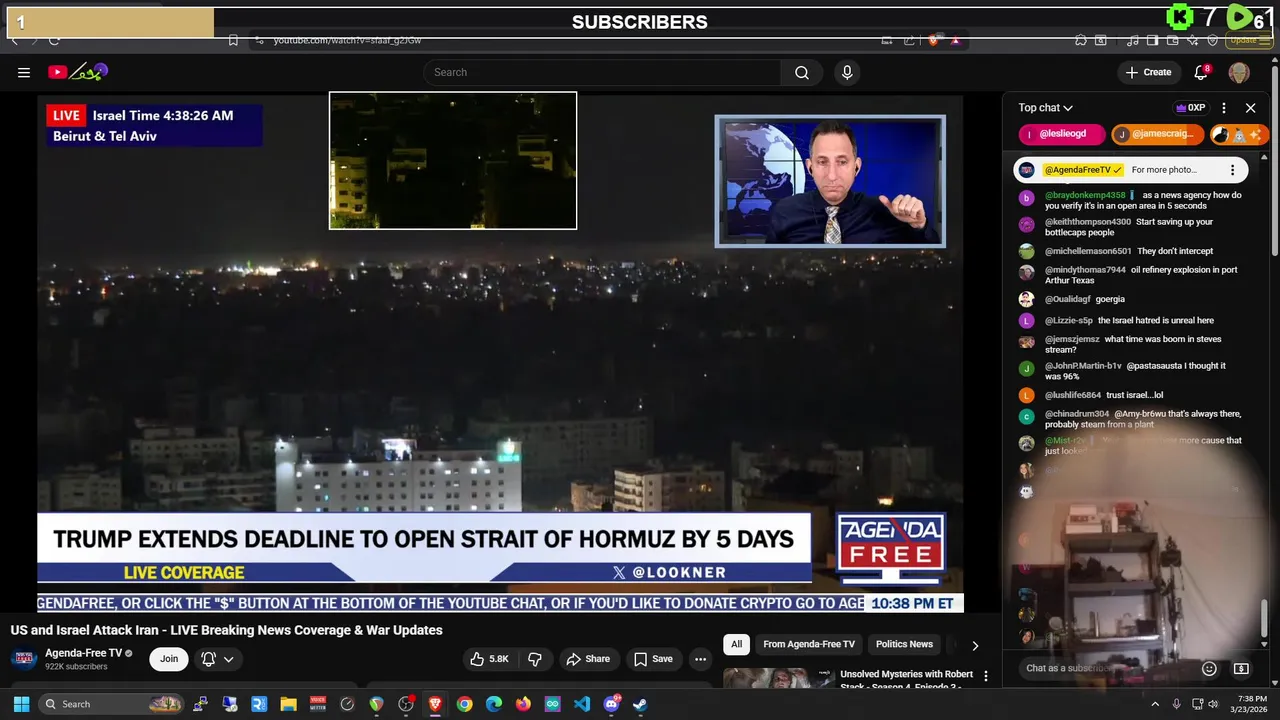This screenshot has height=720, width=1280.
Task: Focus the YouTube search input field
Action: (602, 72)
